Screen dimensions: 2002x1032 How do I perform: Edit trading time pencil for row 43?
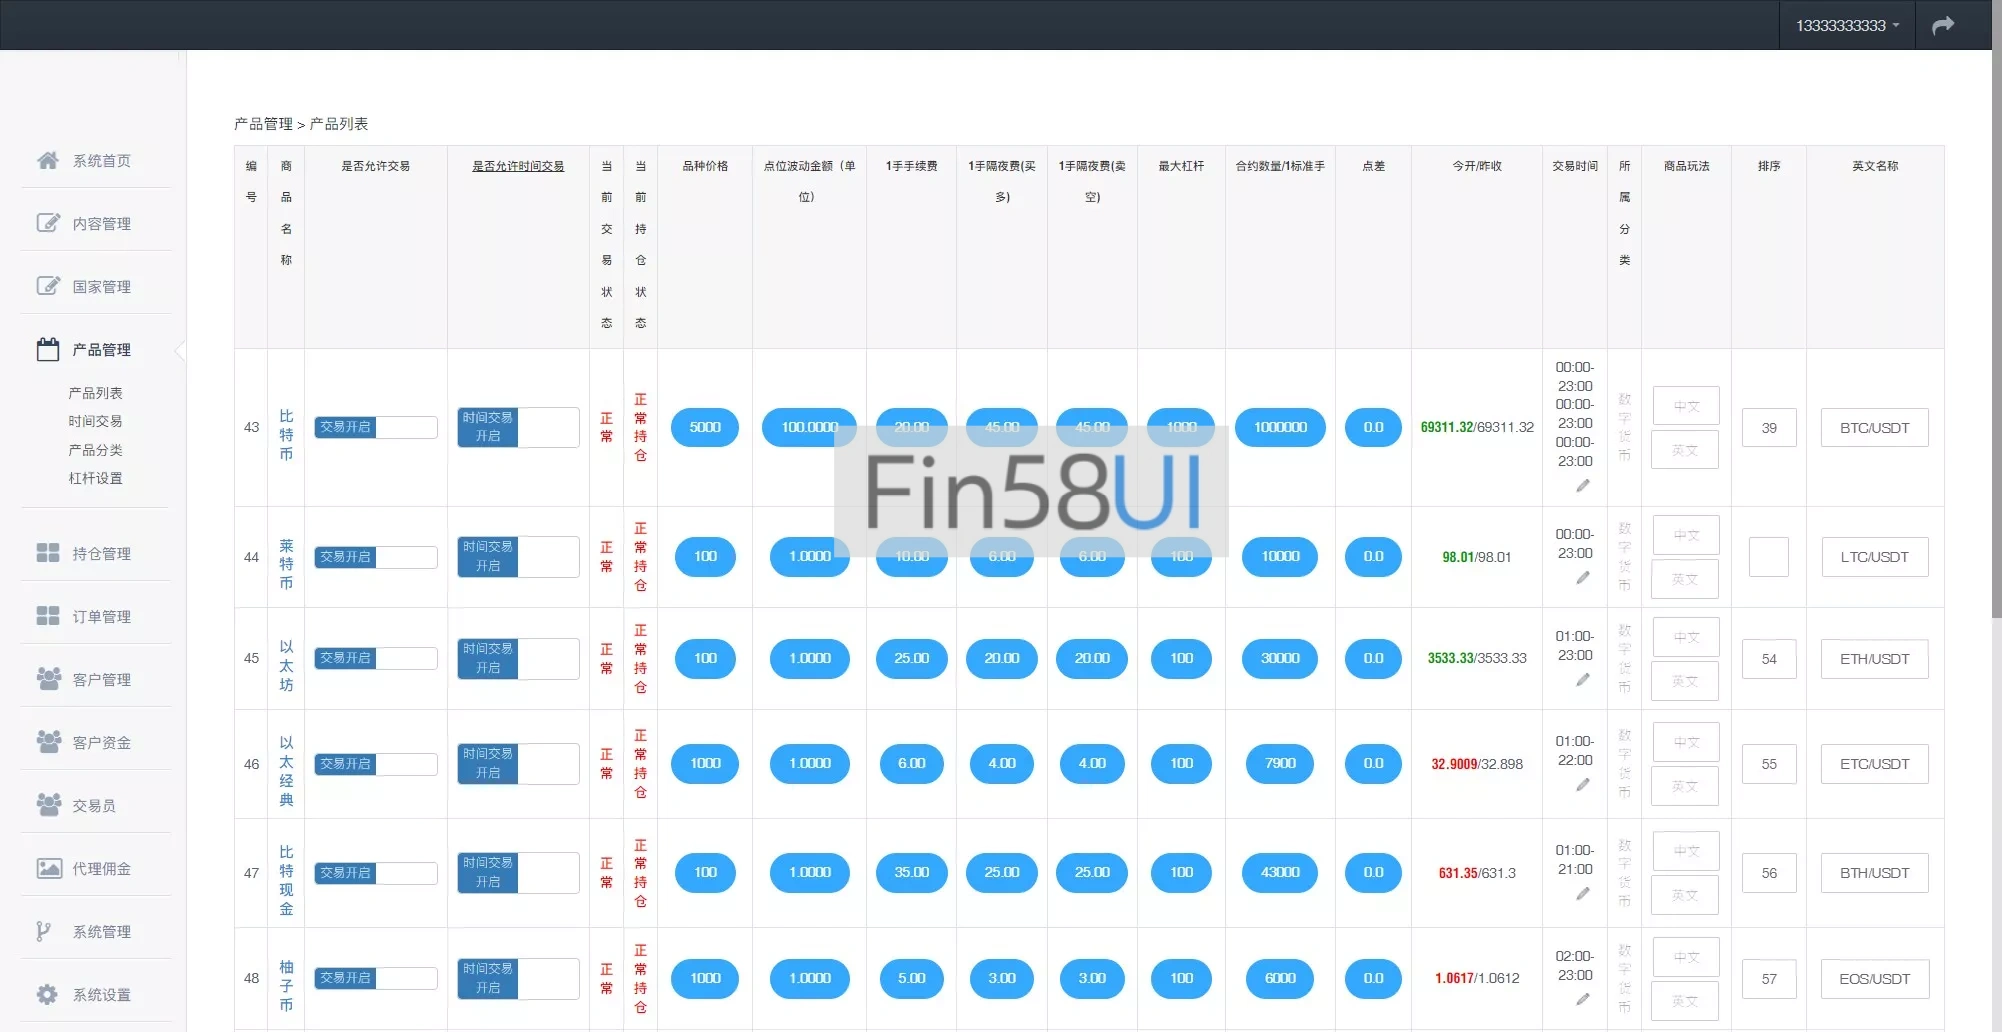point(1582,486)
